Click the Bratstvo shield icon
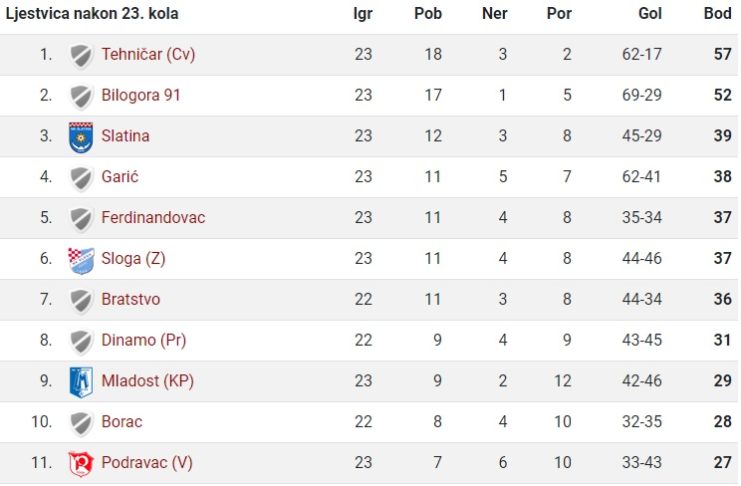The height and width of the screenshot is (486, 741). 81,301
